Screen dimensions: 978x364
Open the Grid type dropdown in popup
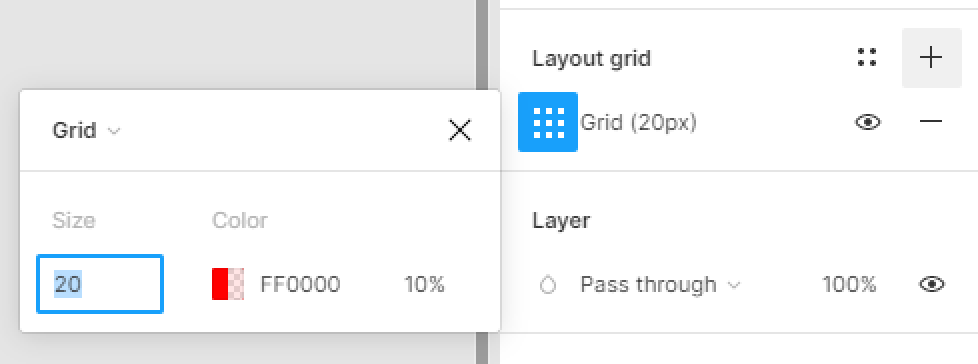(86, 130)
